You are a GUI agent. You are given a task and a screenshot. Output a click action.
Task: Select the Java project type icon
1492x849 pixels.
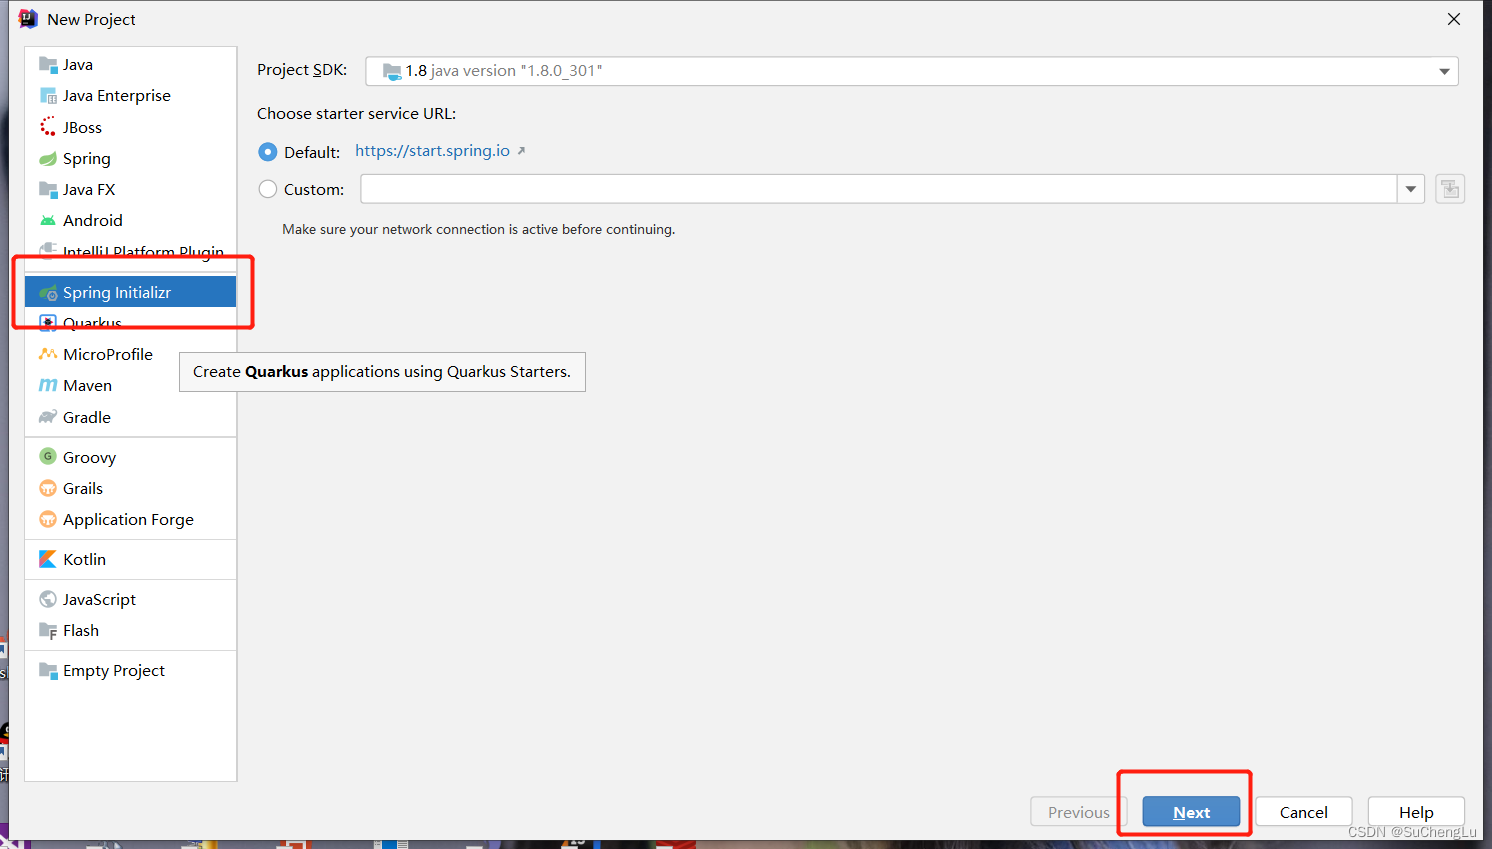[48, 65]
